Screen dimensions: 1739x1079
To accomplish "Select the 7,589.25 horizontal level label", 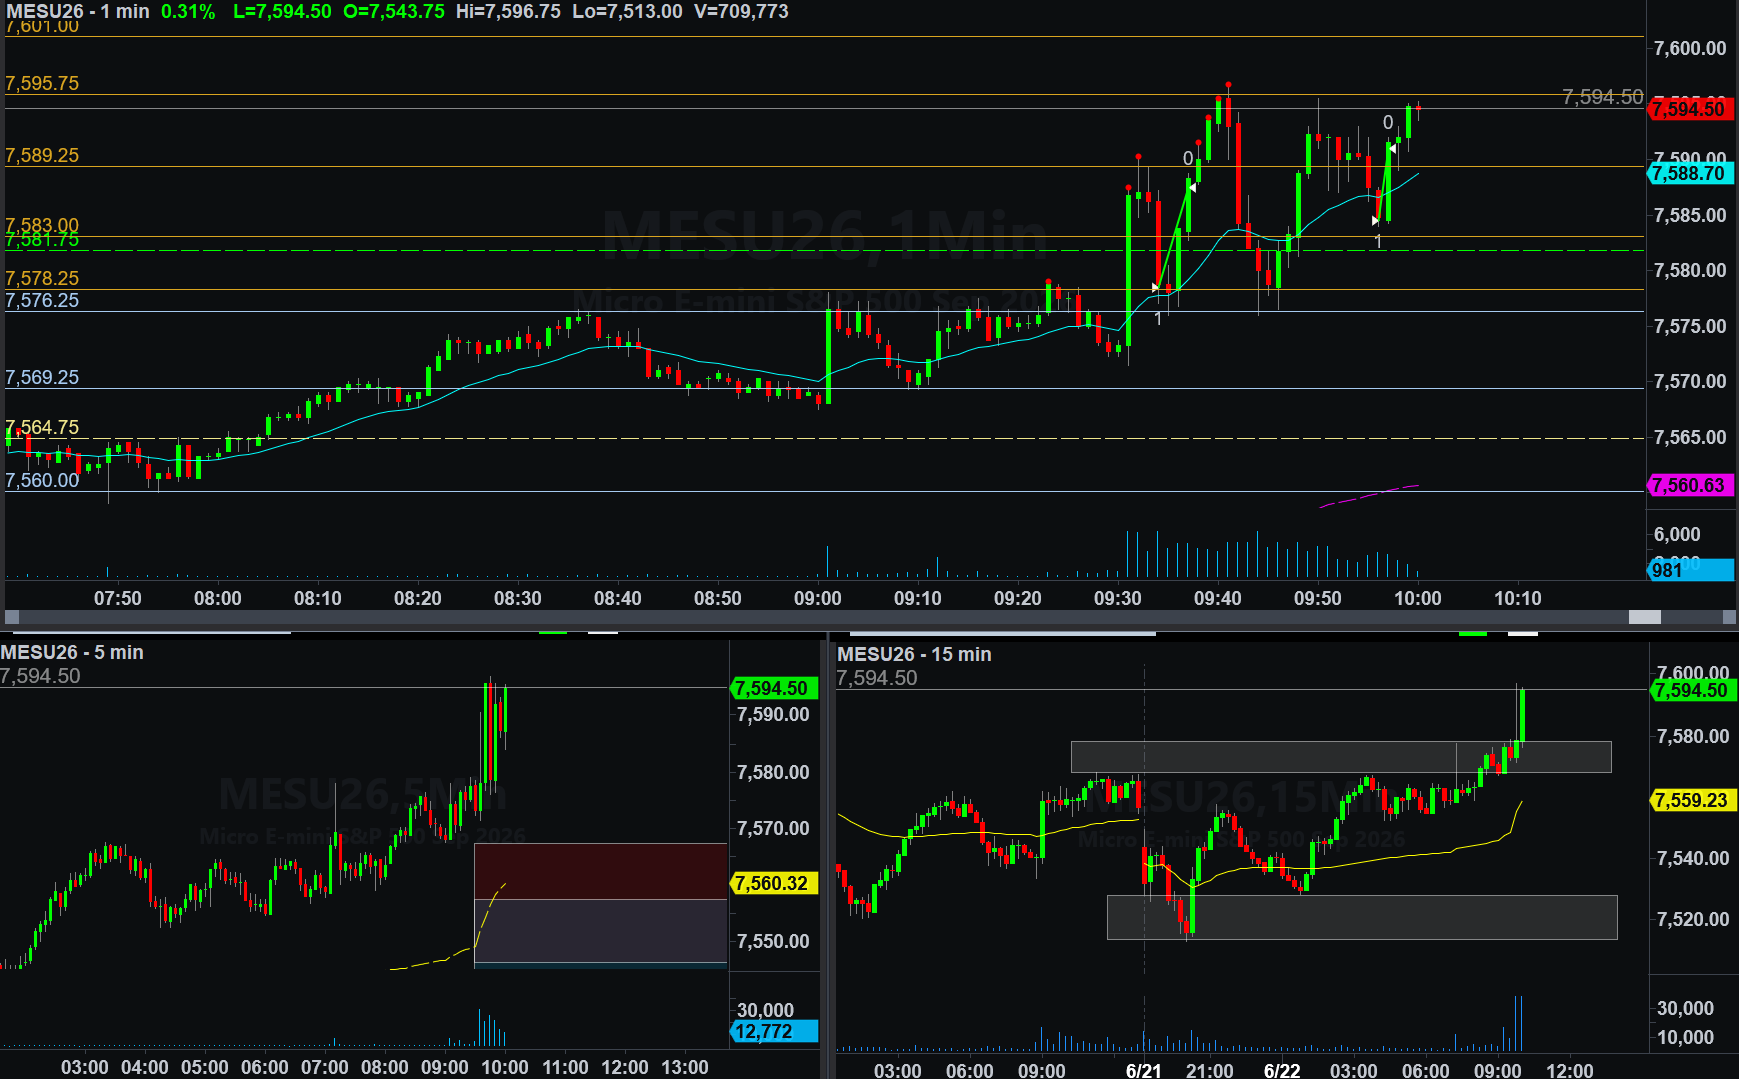I will coord(42,155).
